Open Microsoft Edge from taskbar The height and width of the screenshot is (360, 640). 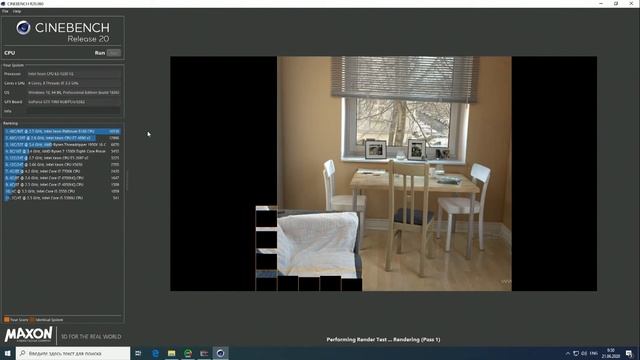(155, 353)
